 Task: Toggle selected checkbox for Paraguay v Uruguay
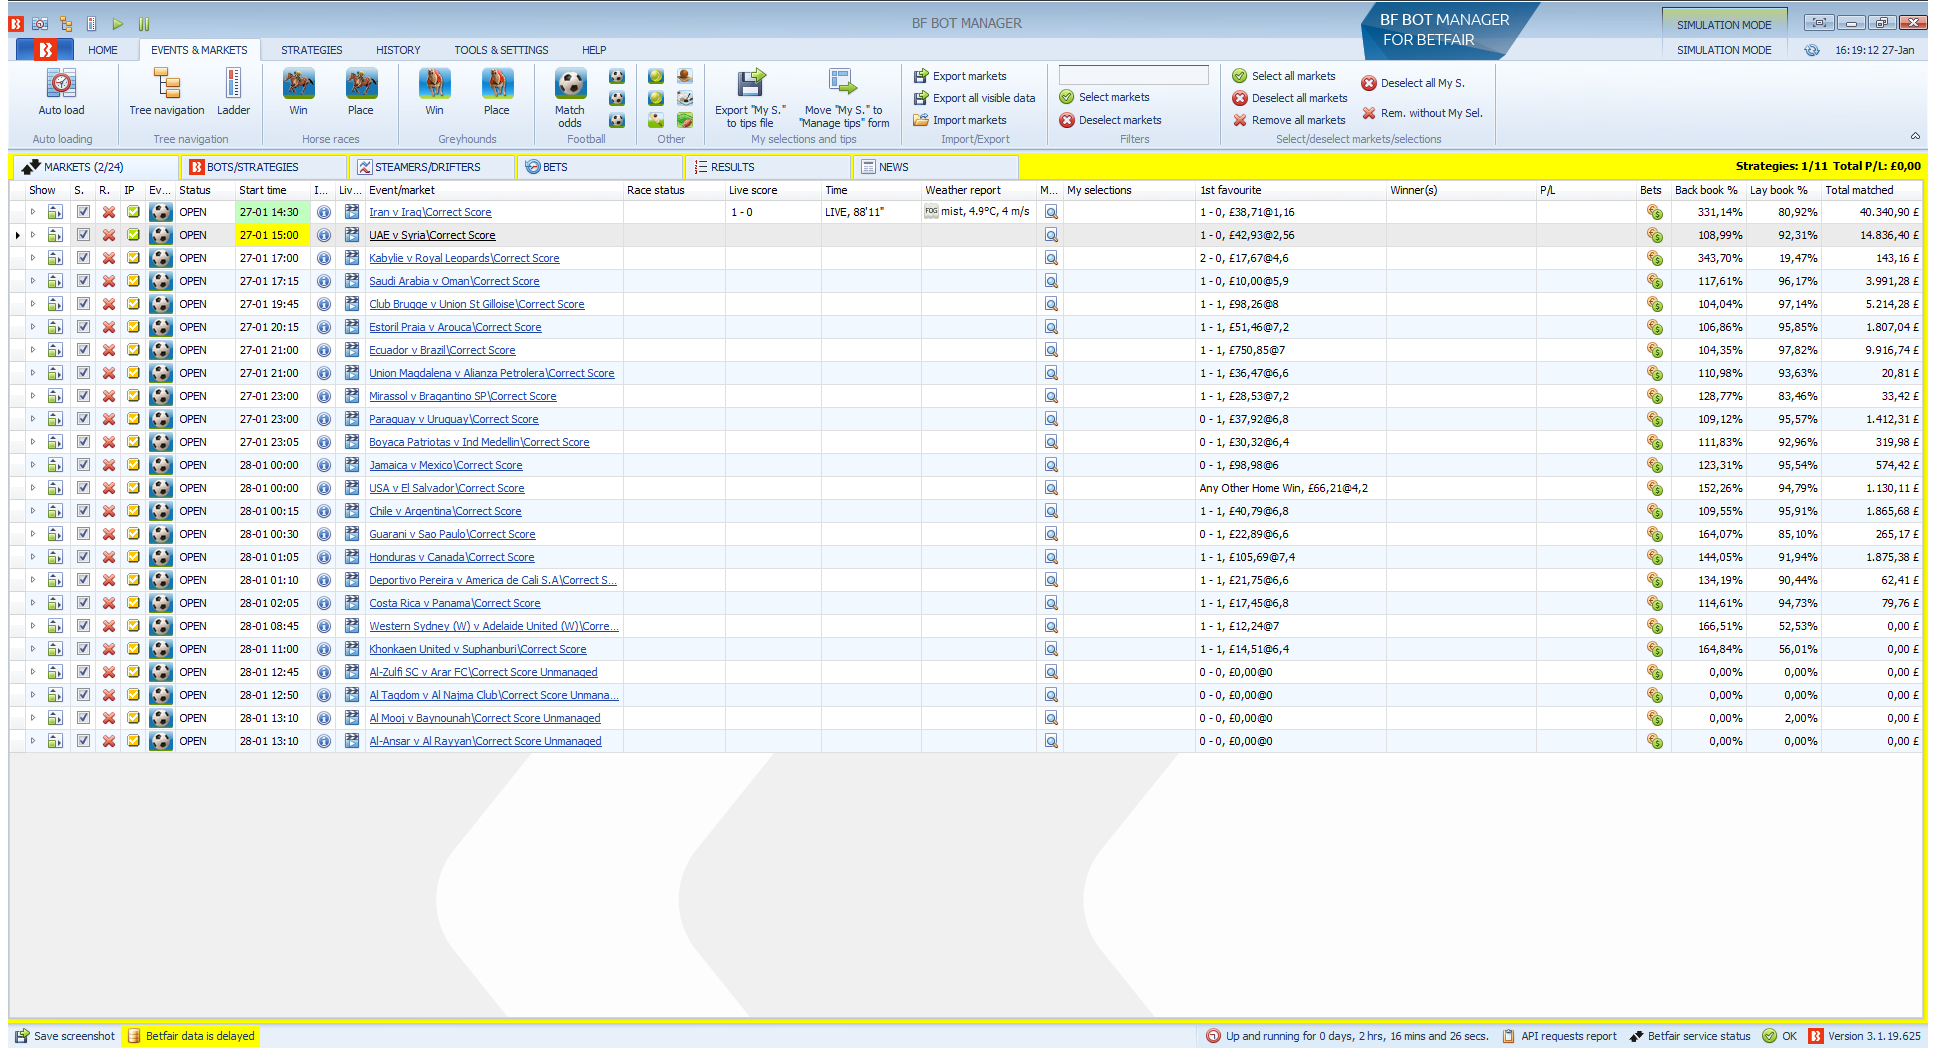83,419
